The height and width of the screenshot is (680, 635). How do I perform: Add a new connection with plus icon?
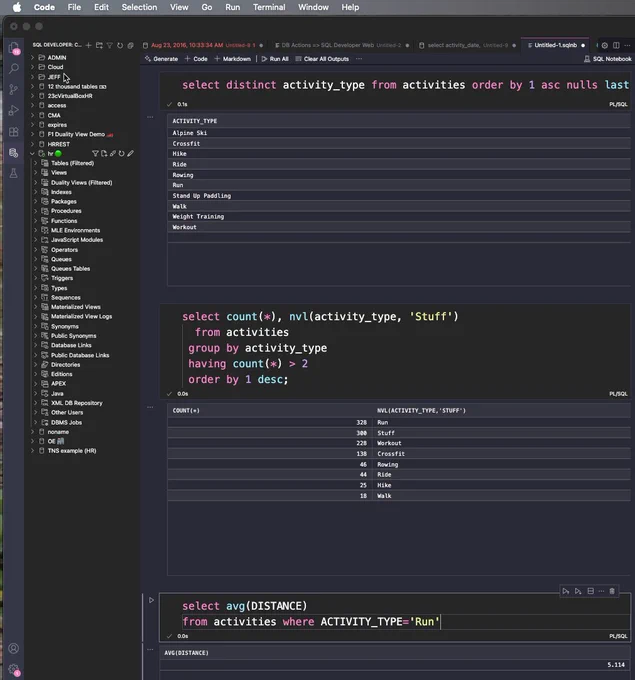pos(88,45)
